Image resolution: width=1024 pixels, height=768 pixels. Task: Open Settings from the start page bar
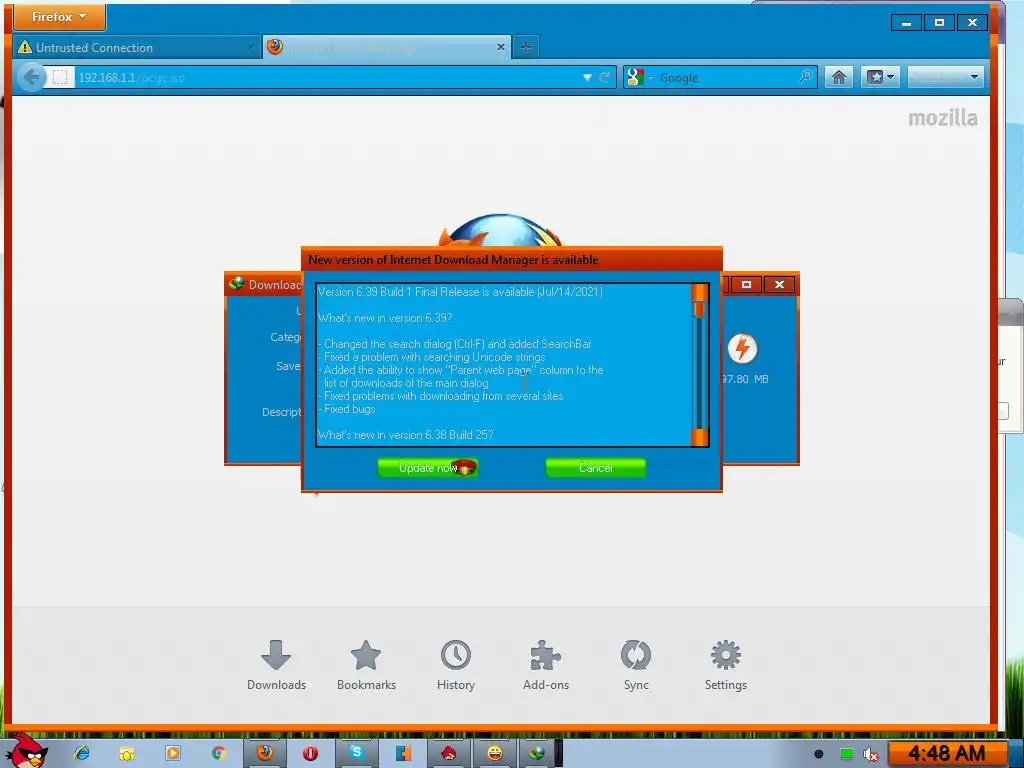tap(726, 665)
